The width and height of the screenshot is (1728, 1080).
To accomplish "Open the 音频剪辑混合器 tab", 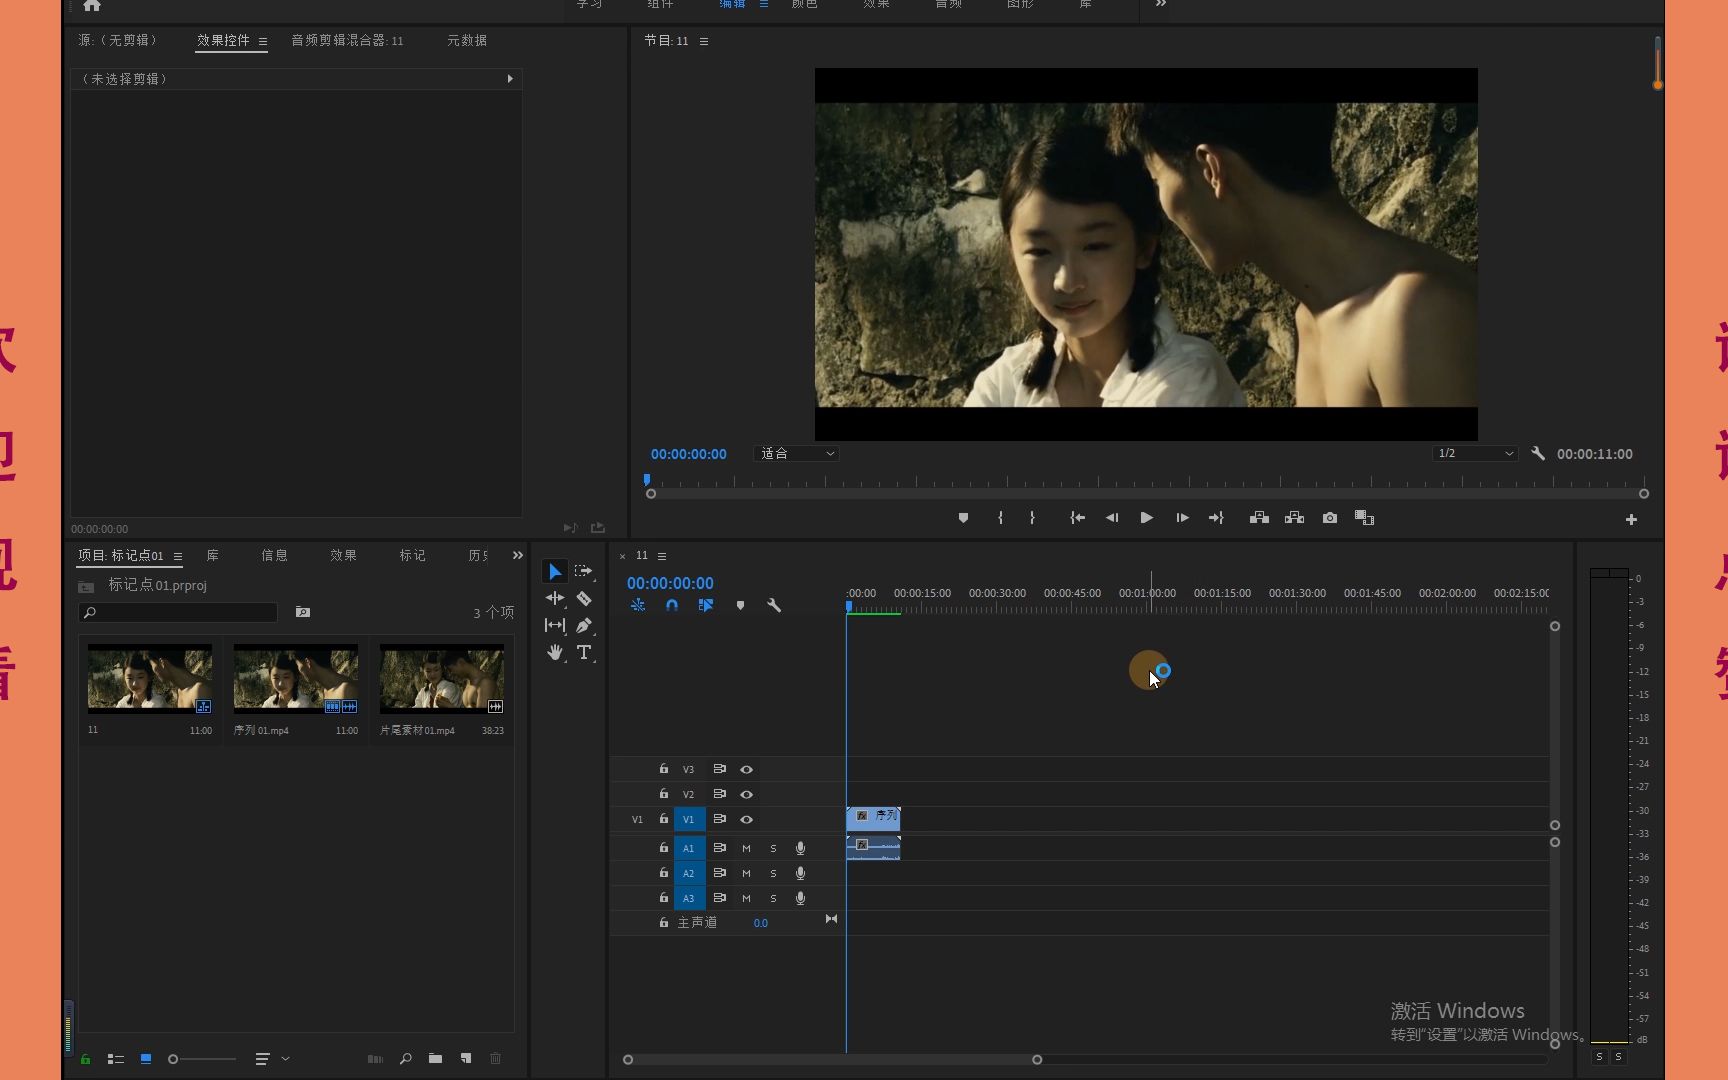I will [x=347, y=40].
